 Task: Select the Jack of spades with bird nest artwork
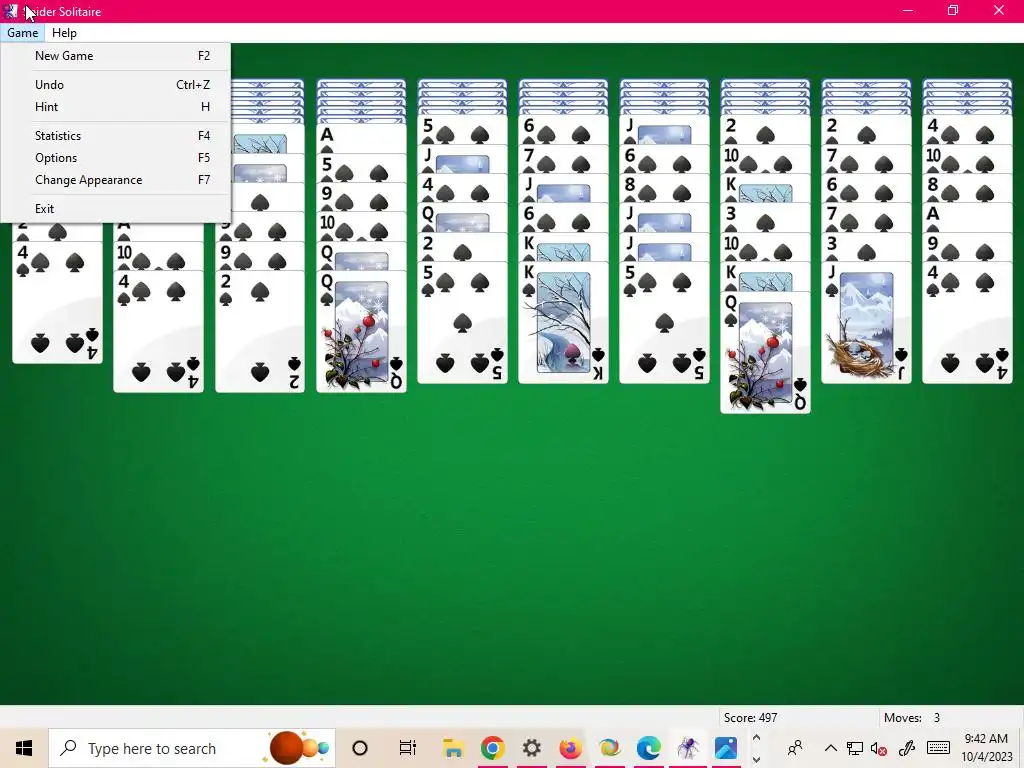point(866,323)
